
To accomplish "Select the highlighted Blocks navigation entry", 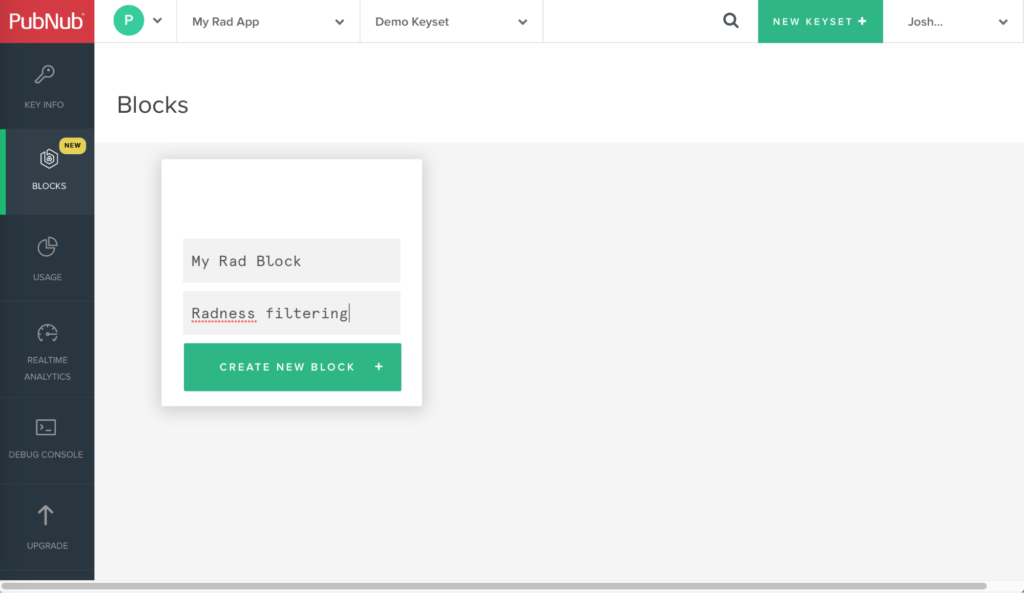I will pos(47,170).
